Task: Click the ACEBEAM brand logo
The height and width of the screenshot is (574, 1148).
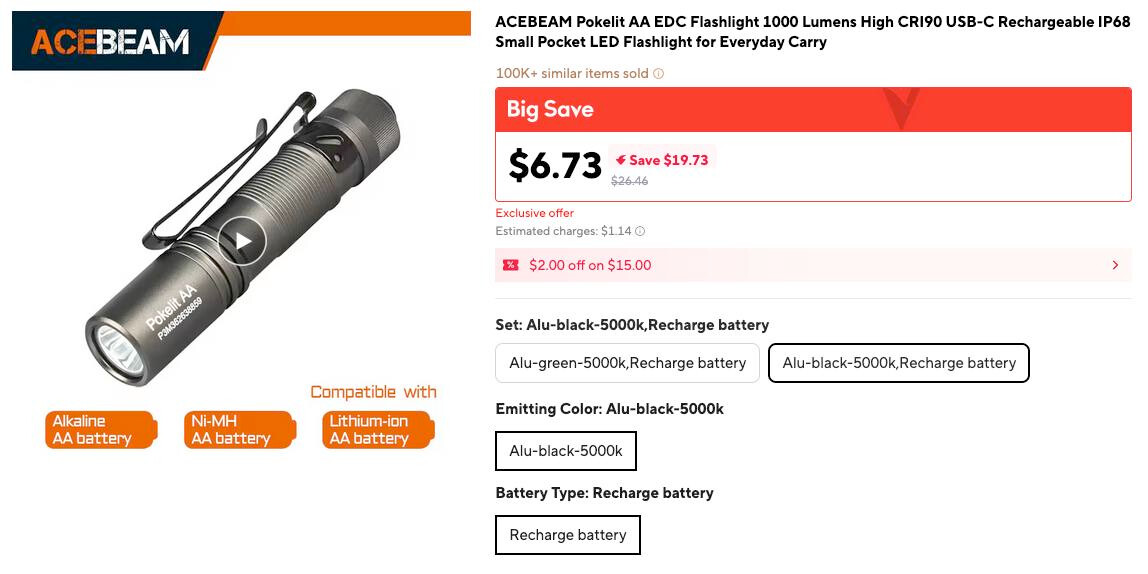Action: [x=110, y=41]
